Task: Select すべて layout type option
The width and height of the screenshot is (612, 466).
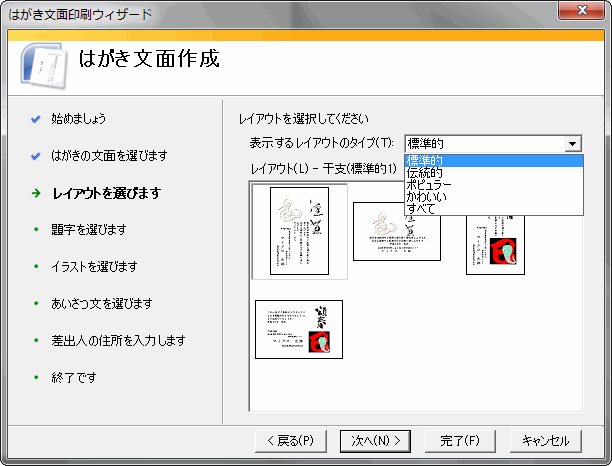Action: coord(494,209)
